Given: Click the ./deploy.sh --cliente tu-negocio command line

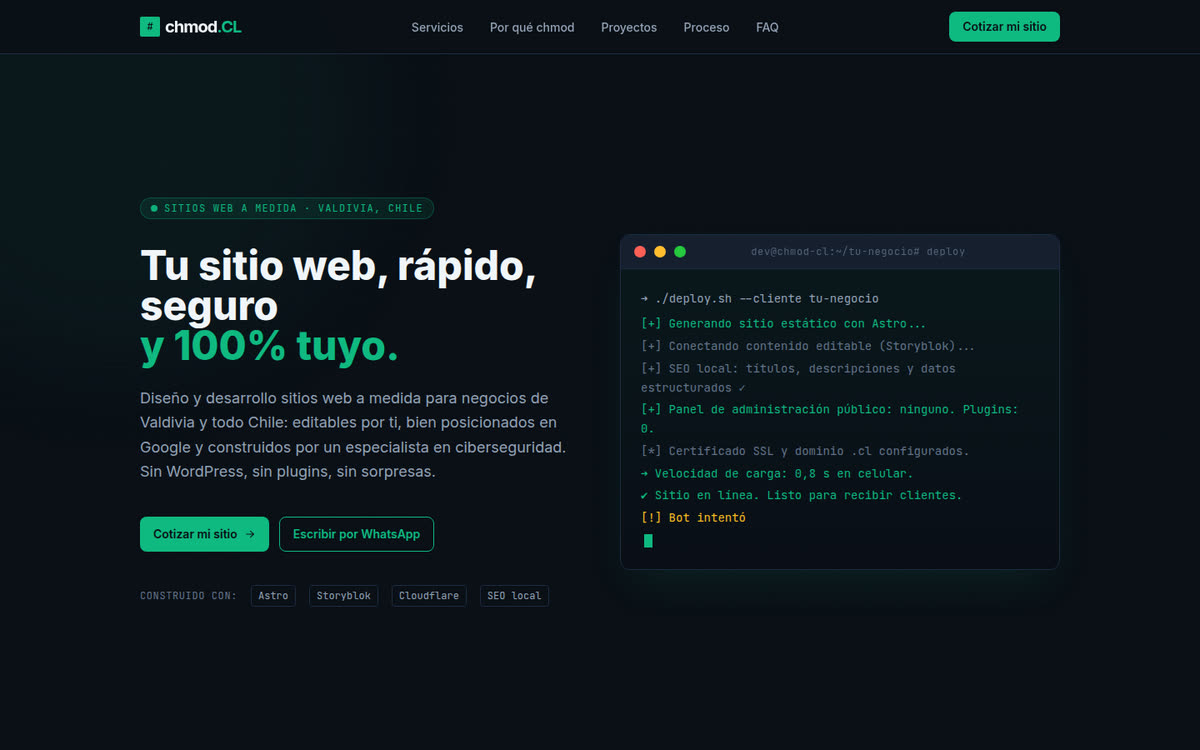Looking at the screenshot, I should [x=760, y=299].
